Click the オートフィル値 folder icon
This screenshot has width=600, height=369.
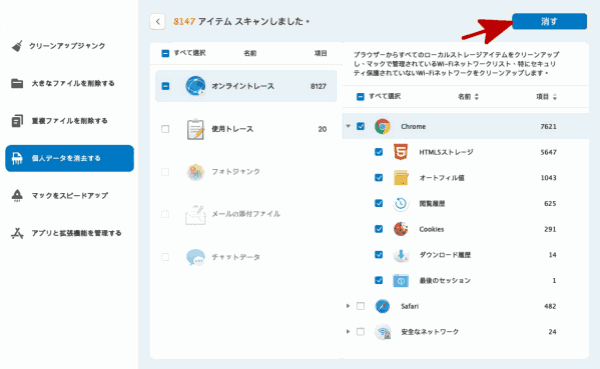[401, 178]
